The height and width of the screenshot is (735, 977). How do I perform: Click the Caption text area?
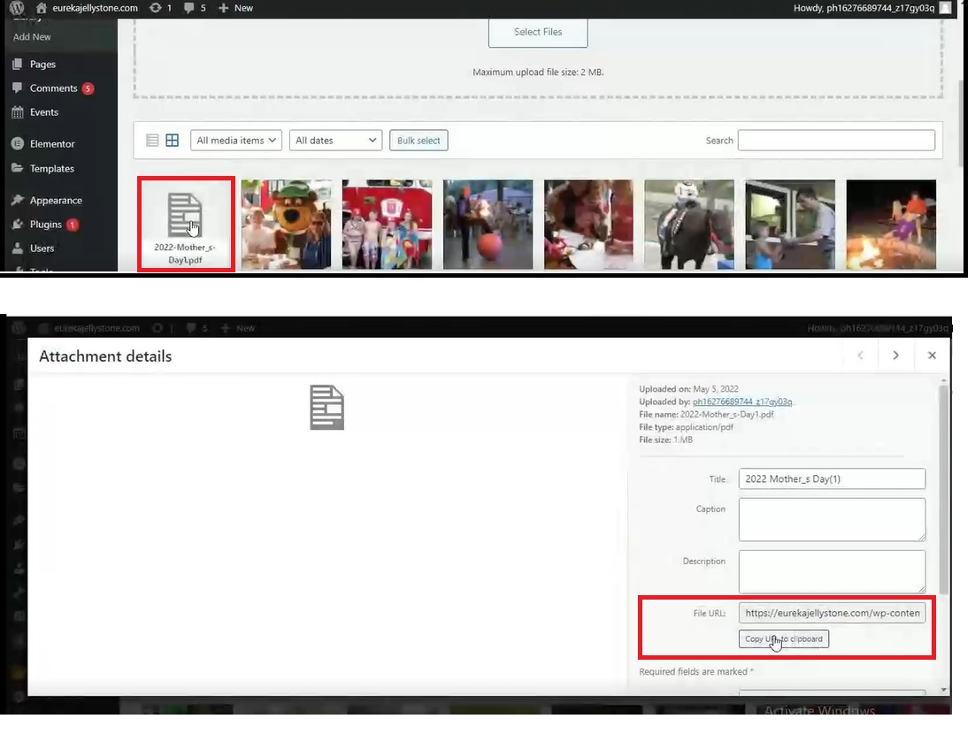[832, 519]
